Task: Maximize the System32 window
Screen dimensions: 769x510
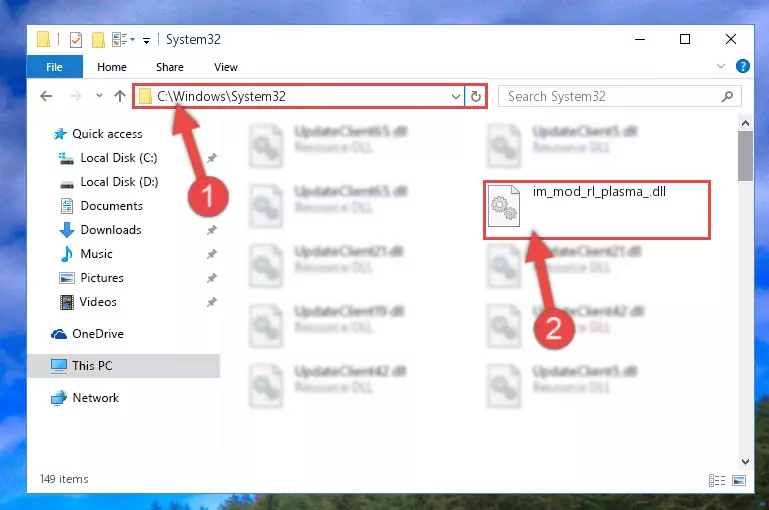Action: (685, 39)
